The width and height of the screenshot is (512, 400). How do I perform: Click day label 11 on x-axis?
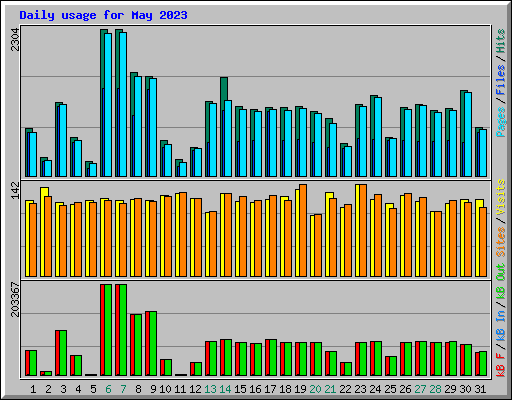[180, 389]
